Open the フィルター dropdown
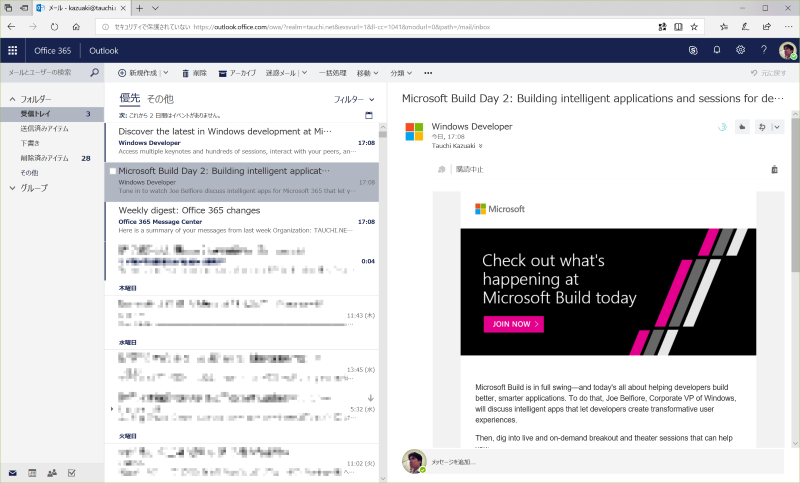This screenshot has height=483, width=800. [x=354, y=99]
